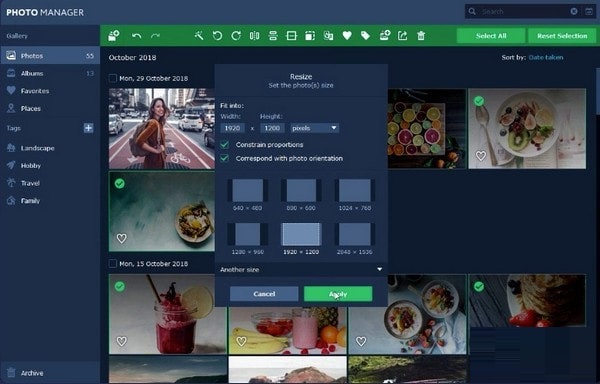Redo the last action

click(x=155, y=36)
